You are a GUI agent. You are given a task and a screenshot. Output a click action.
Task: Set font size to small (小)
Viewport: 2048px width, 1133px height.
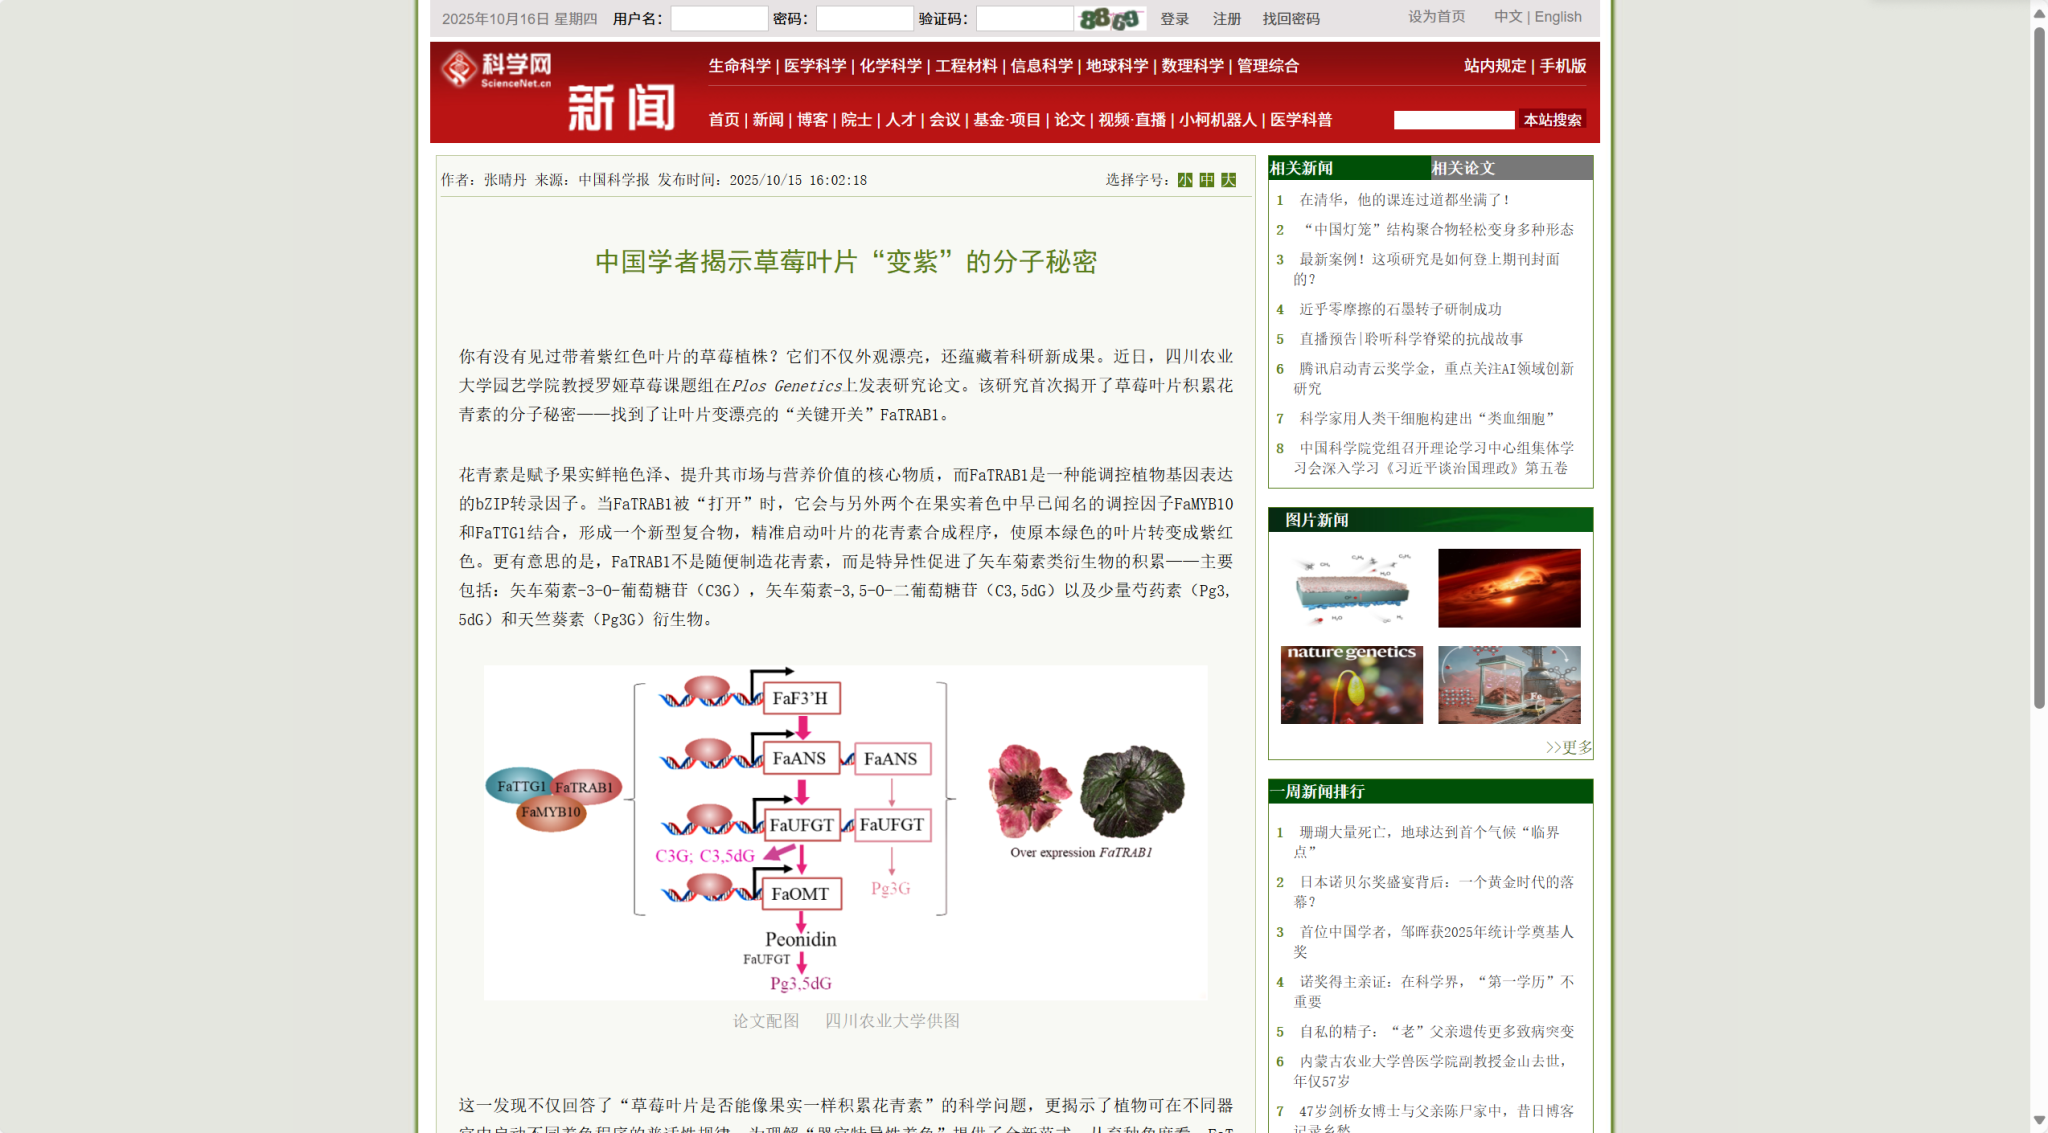[1185, 180]
